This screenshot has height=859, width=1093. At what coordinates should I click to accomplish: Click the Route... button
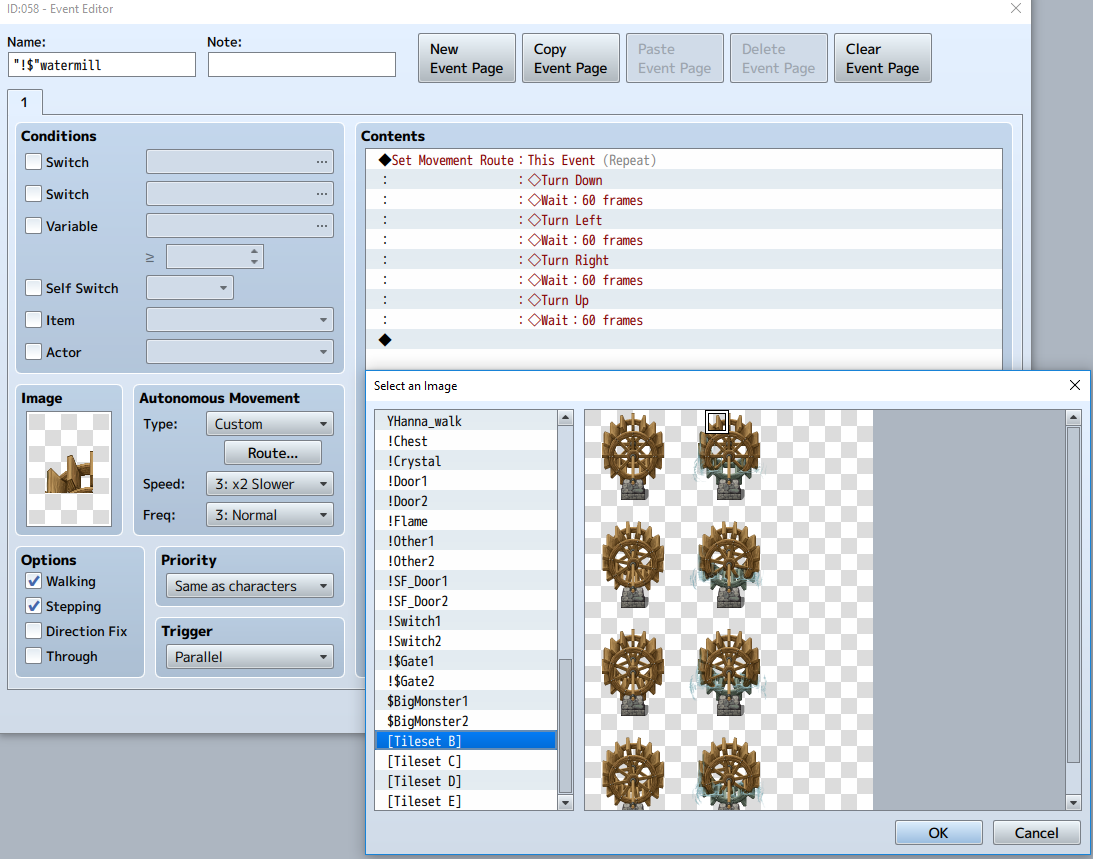pos(273,453)
